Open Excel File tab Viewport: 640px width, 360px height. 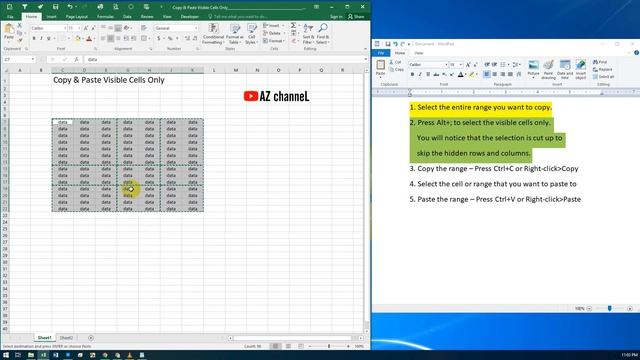(10, 17)
